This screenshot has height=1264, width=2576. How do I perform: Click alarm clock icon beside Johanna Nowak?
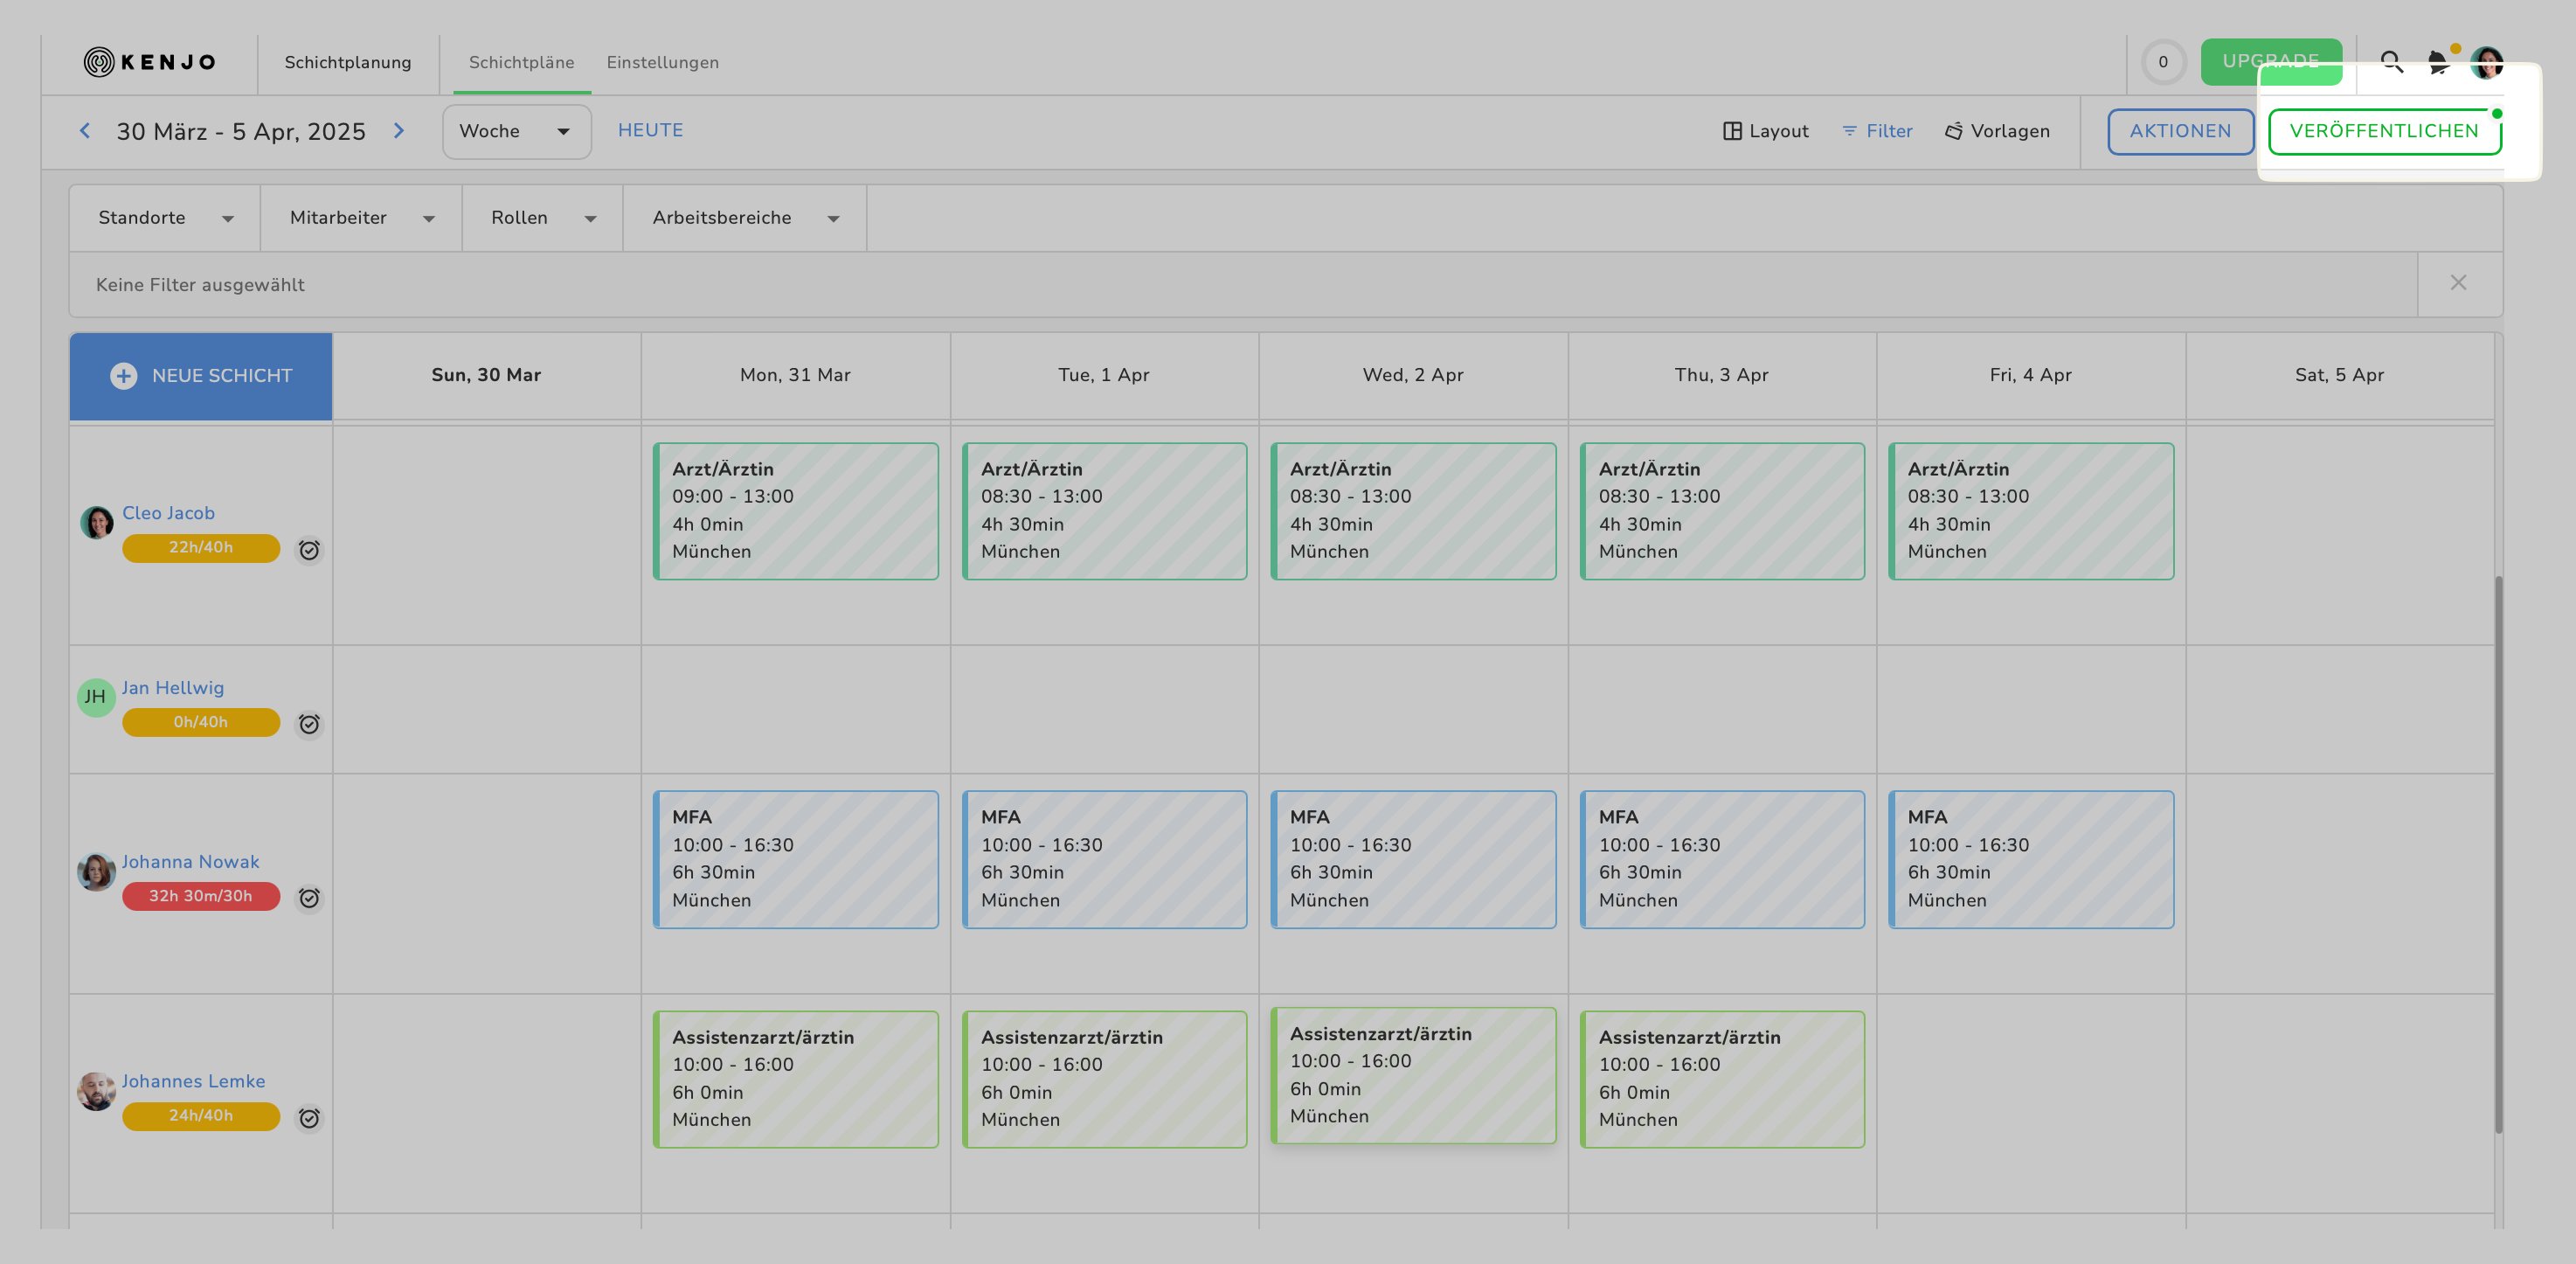click(x=309, y=898)
